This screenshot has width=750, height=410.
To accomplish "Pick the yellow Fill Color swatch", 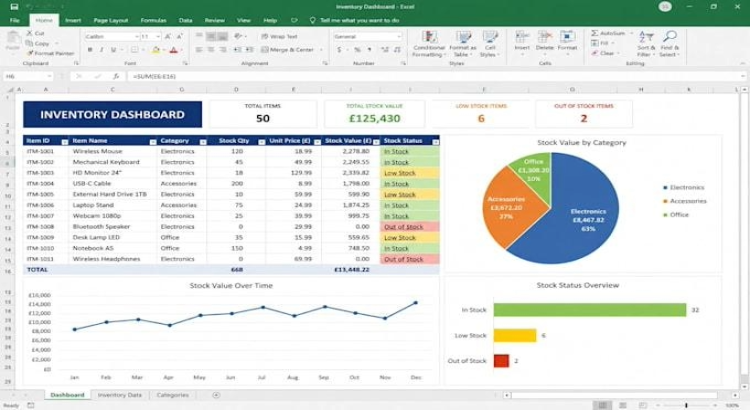I will click(x=155, y=50).
